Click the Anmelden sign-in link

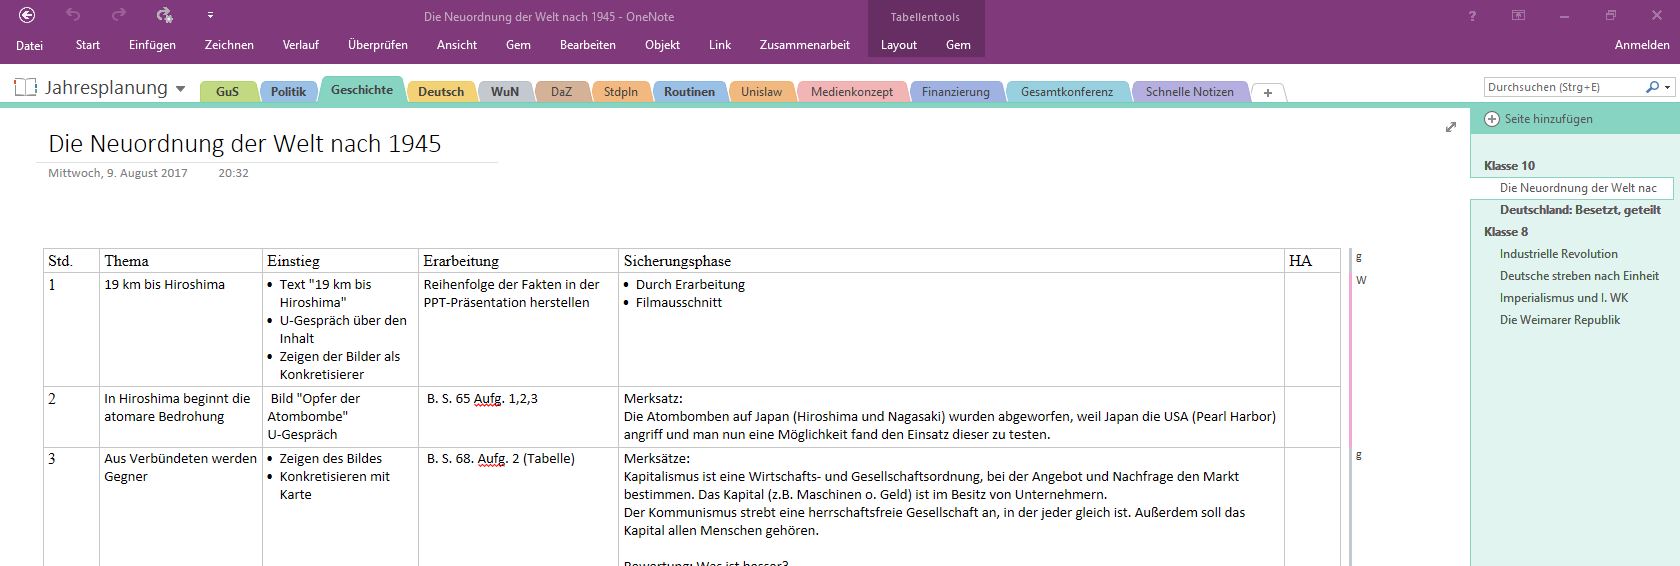coord(1641,45)
